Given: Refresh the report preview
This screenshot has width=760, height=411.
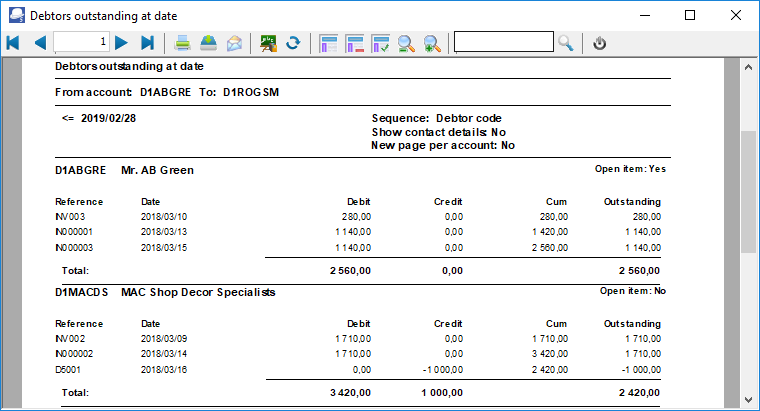Looking at the screenshot, I should tap(293, 43).
